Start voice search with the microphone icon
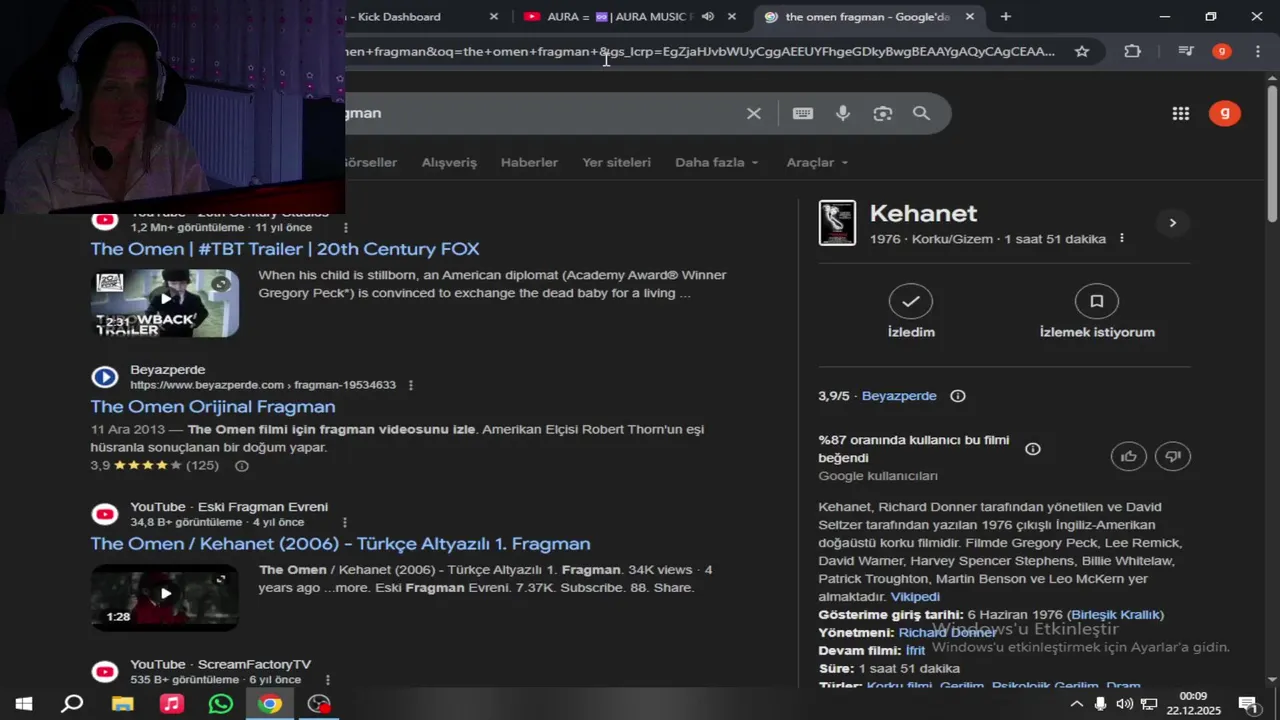 843,114
